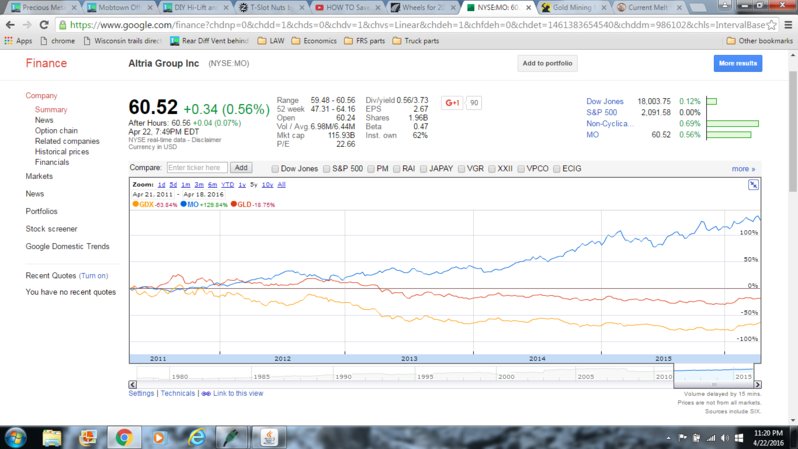Viewport: 798px width, 449px height.
Task: Click the Action Center flag icon
Action: [x=682, y=438]
